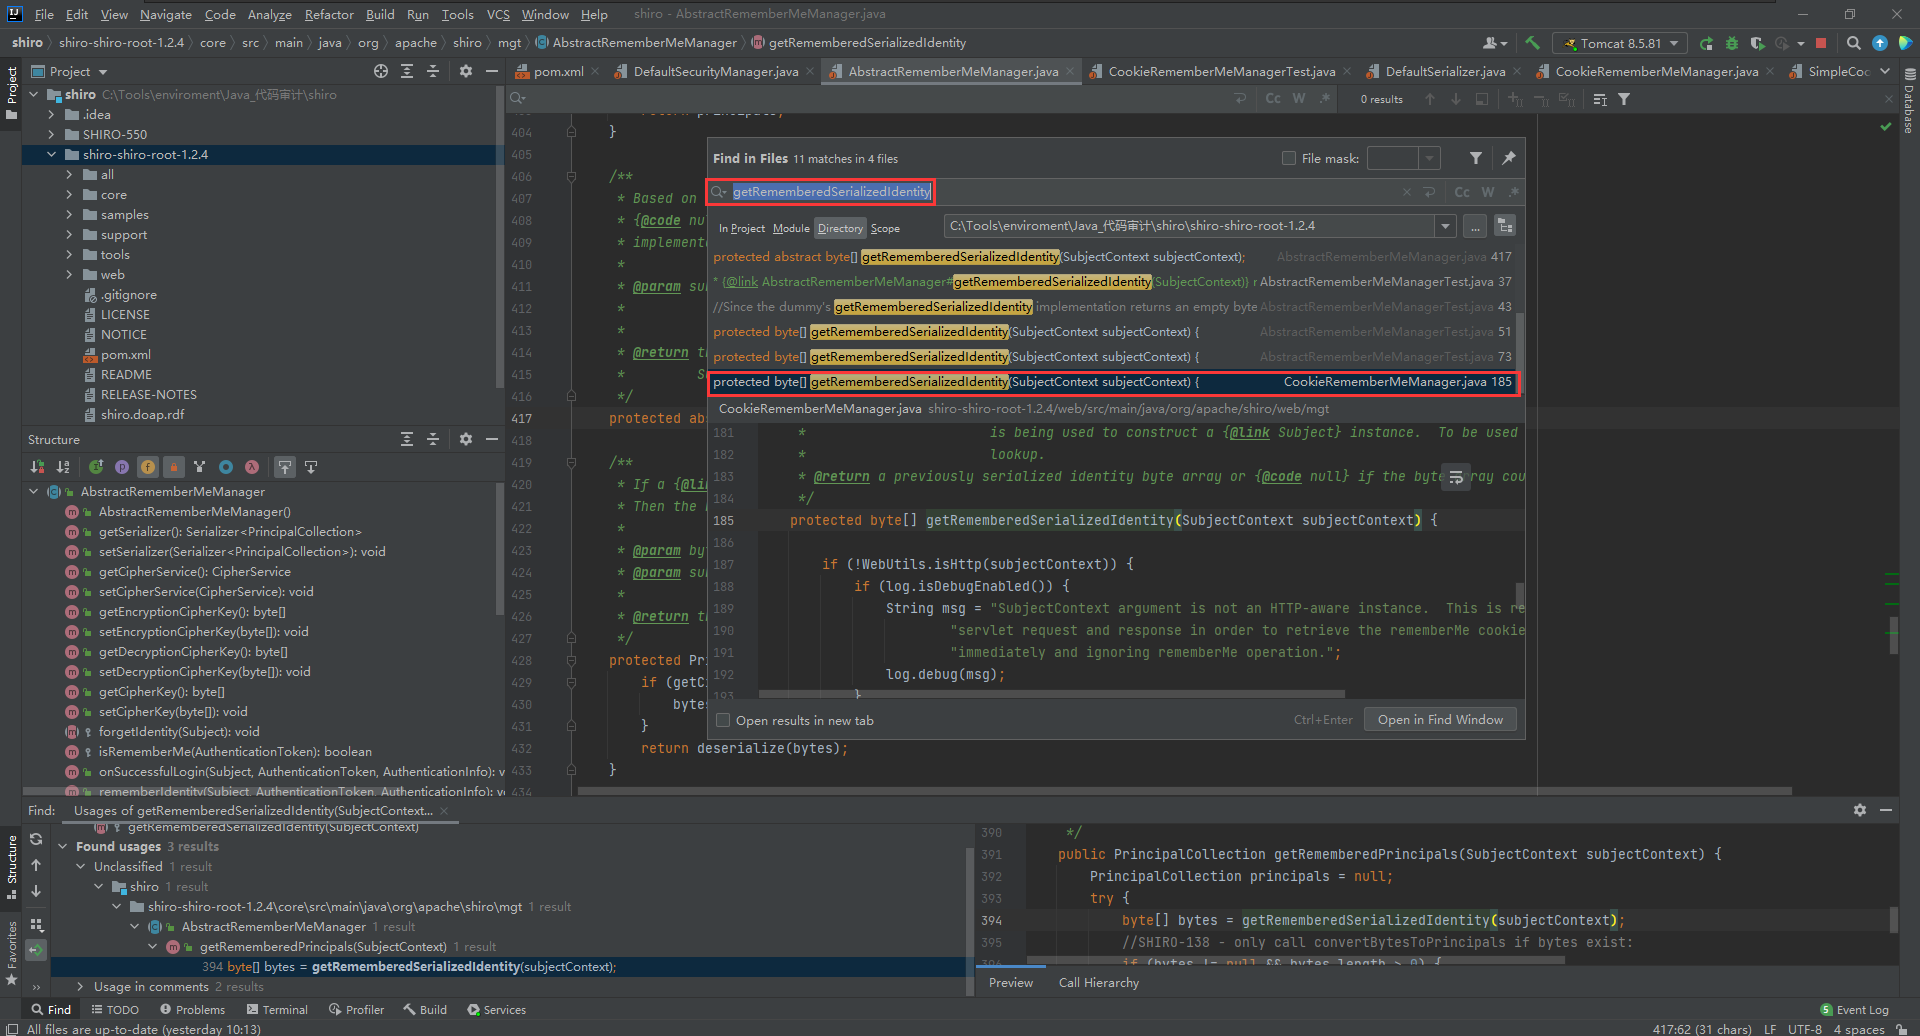Select the Module scope option

[791, 228]
